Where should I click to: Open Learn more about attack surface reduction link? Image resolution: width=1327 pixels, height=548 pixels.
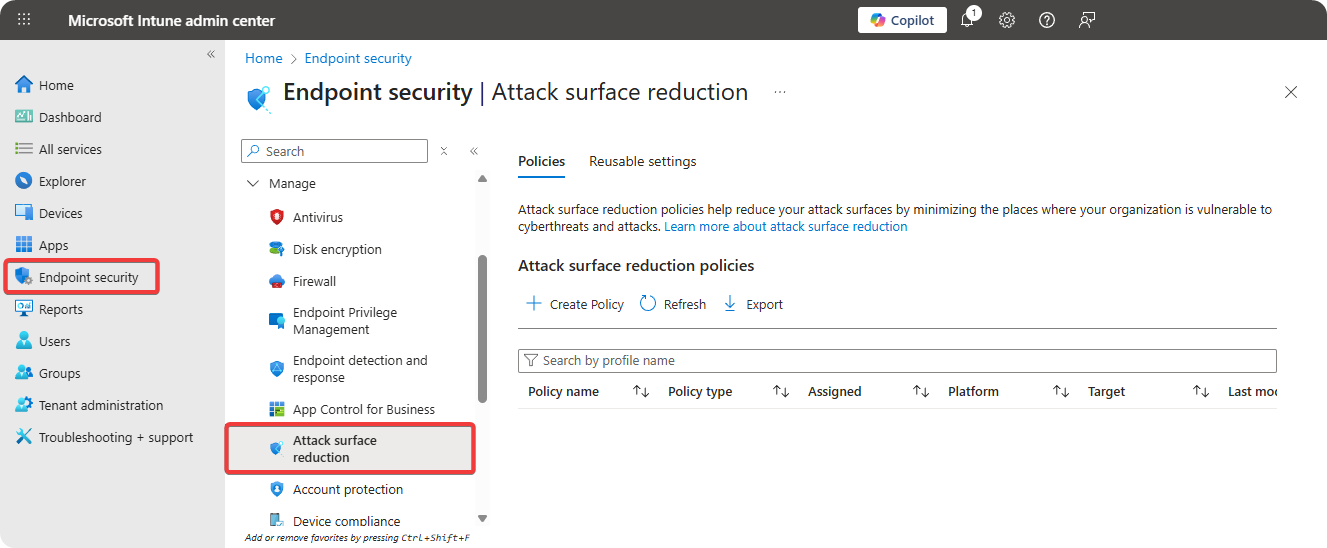click(785, 227)
